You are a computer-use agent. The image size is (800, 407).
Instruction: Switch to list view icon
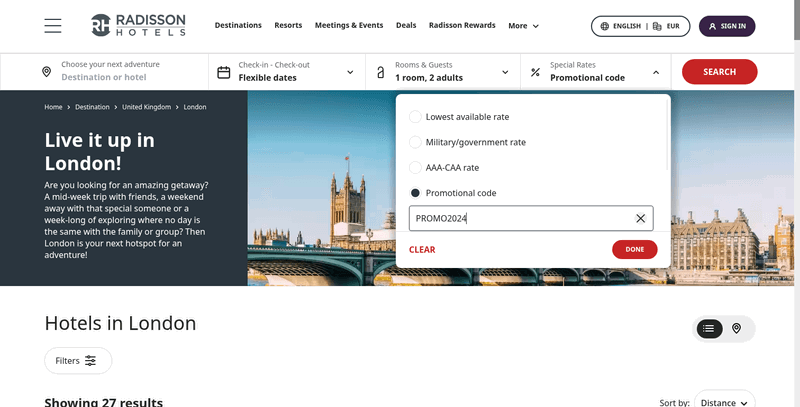coord(708,328)
